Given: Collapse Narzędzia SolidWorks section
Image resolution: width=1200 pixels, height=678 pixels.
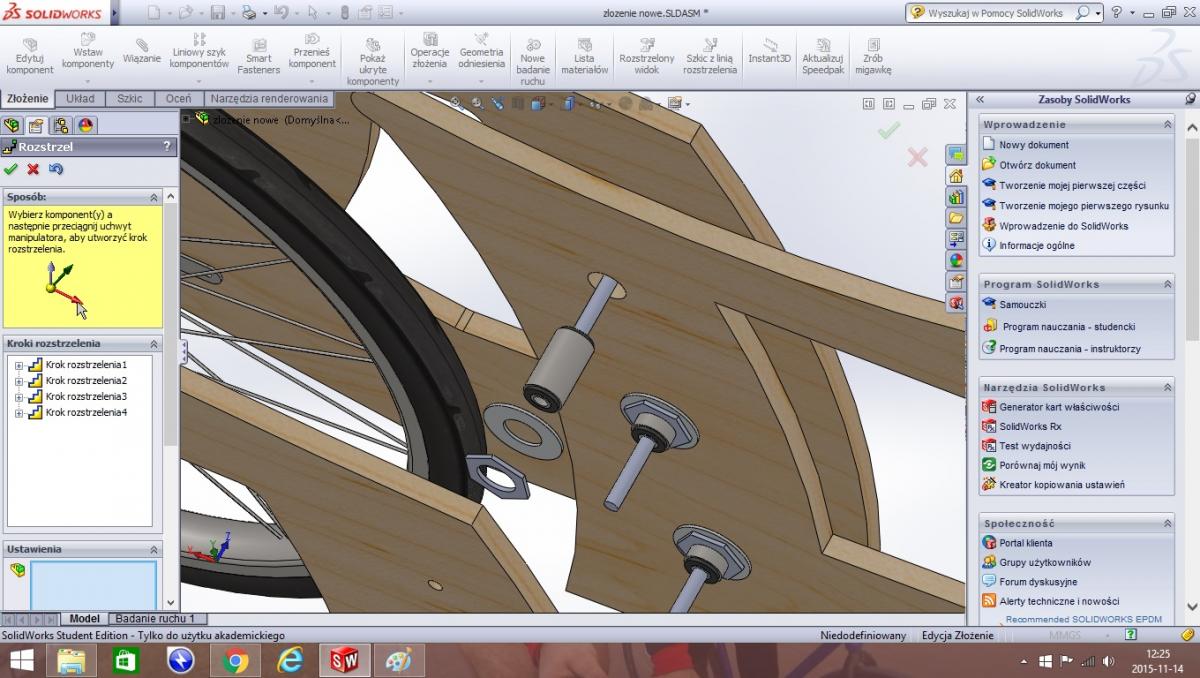Looking at the screenshot, I should click(1166, 387).
